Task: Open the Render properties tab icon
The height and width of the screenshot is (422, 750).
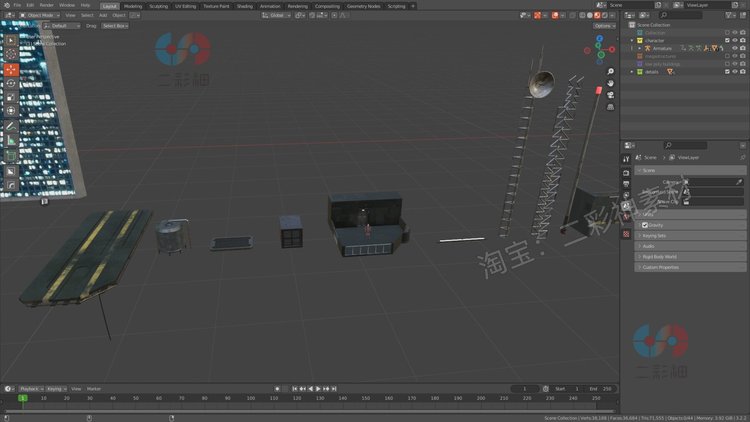Action: click(x=626, y=173)
